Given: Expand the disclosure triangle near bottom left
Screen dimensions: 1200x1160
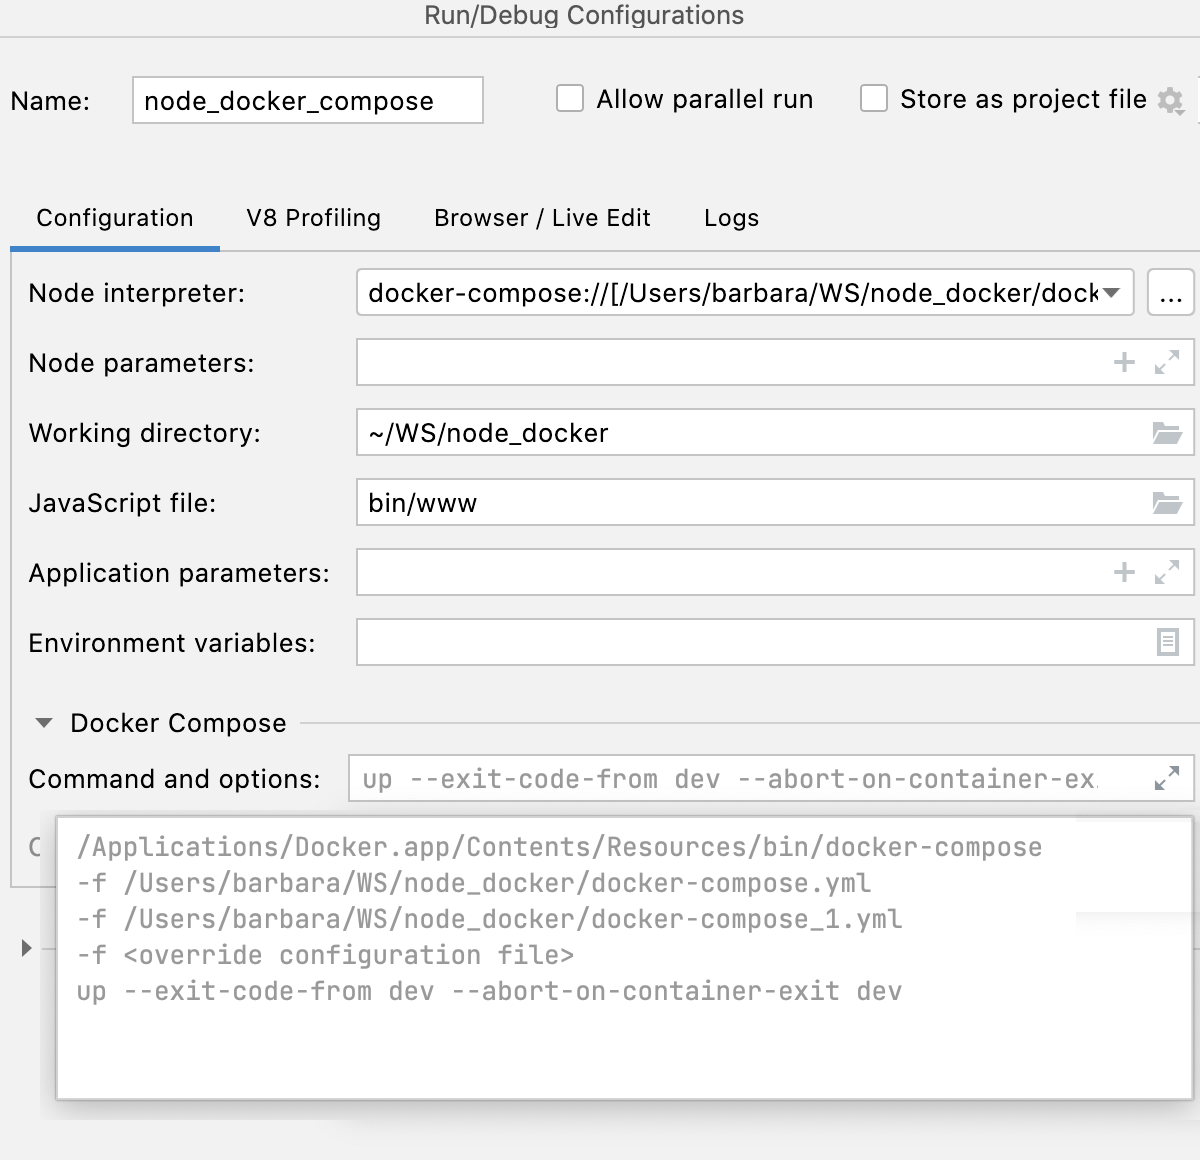Looking at the screenshot, I should [x=24, y=946].
